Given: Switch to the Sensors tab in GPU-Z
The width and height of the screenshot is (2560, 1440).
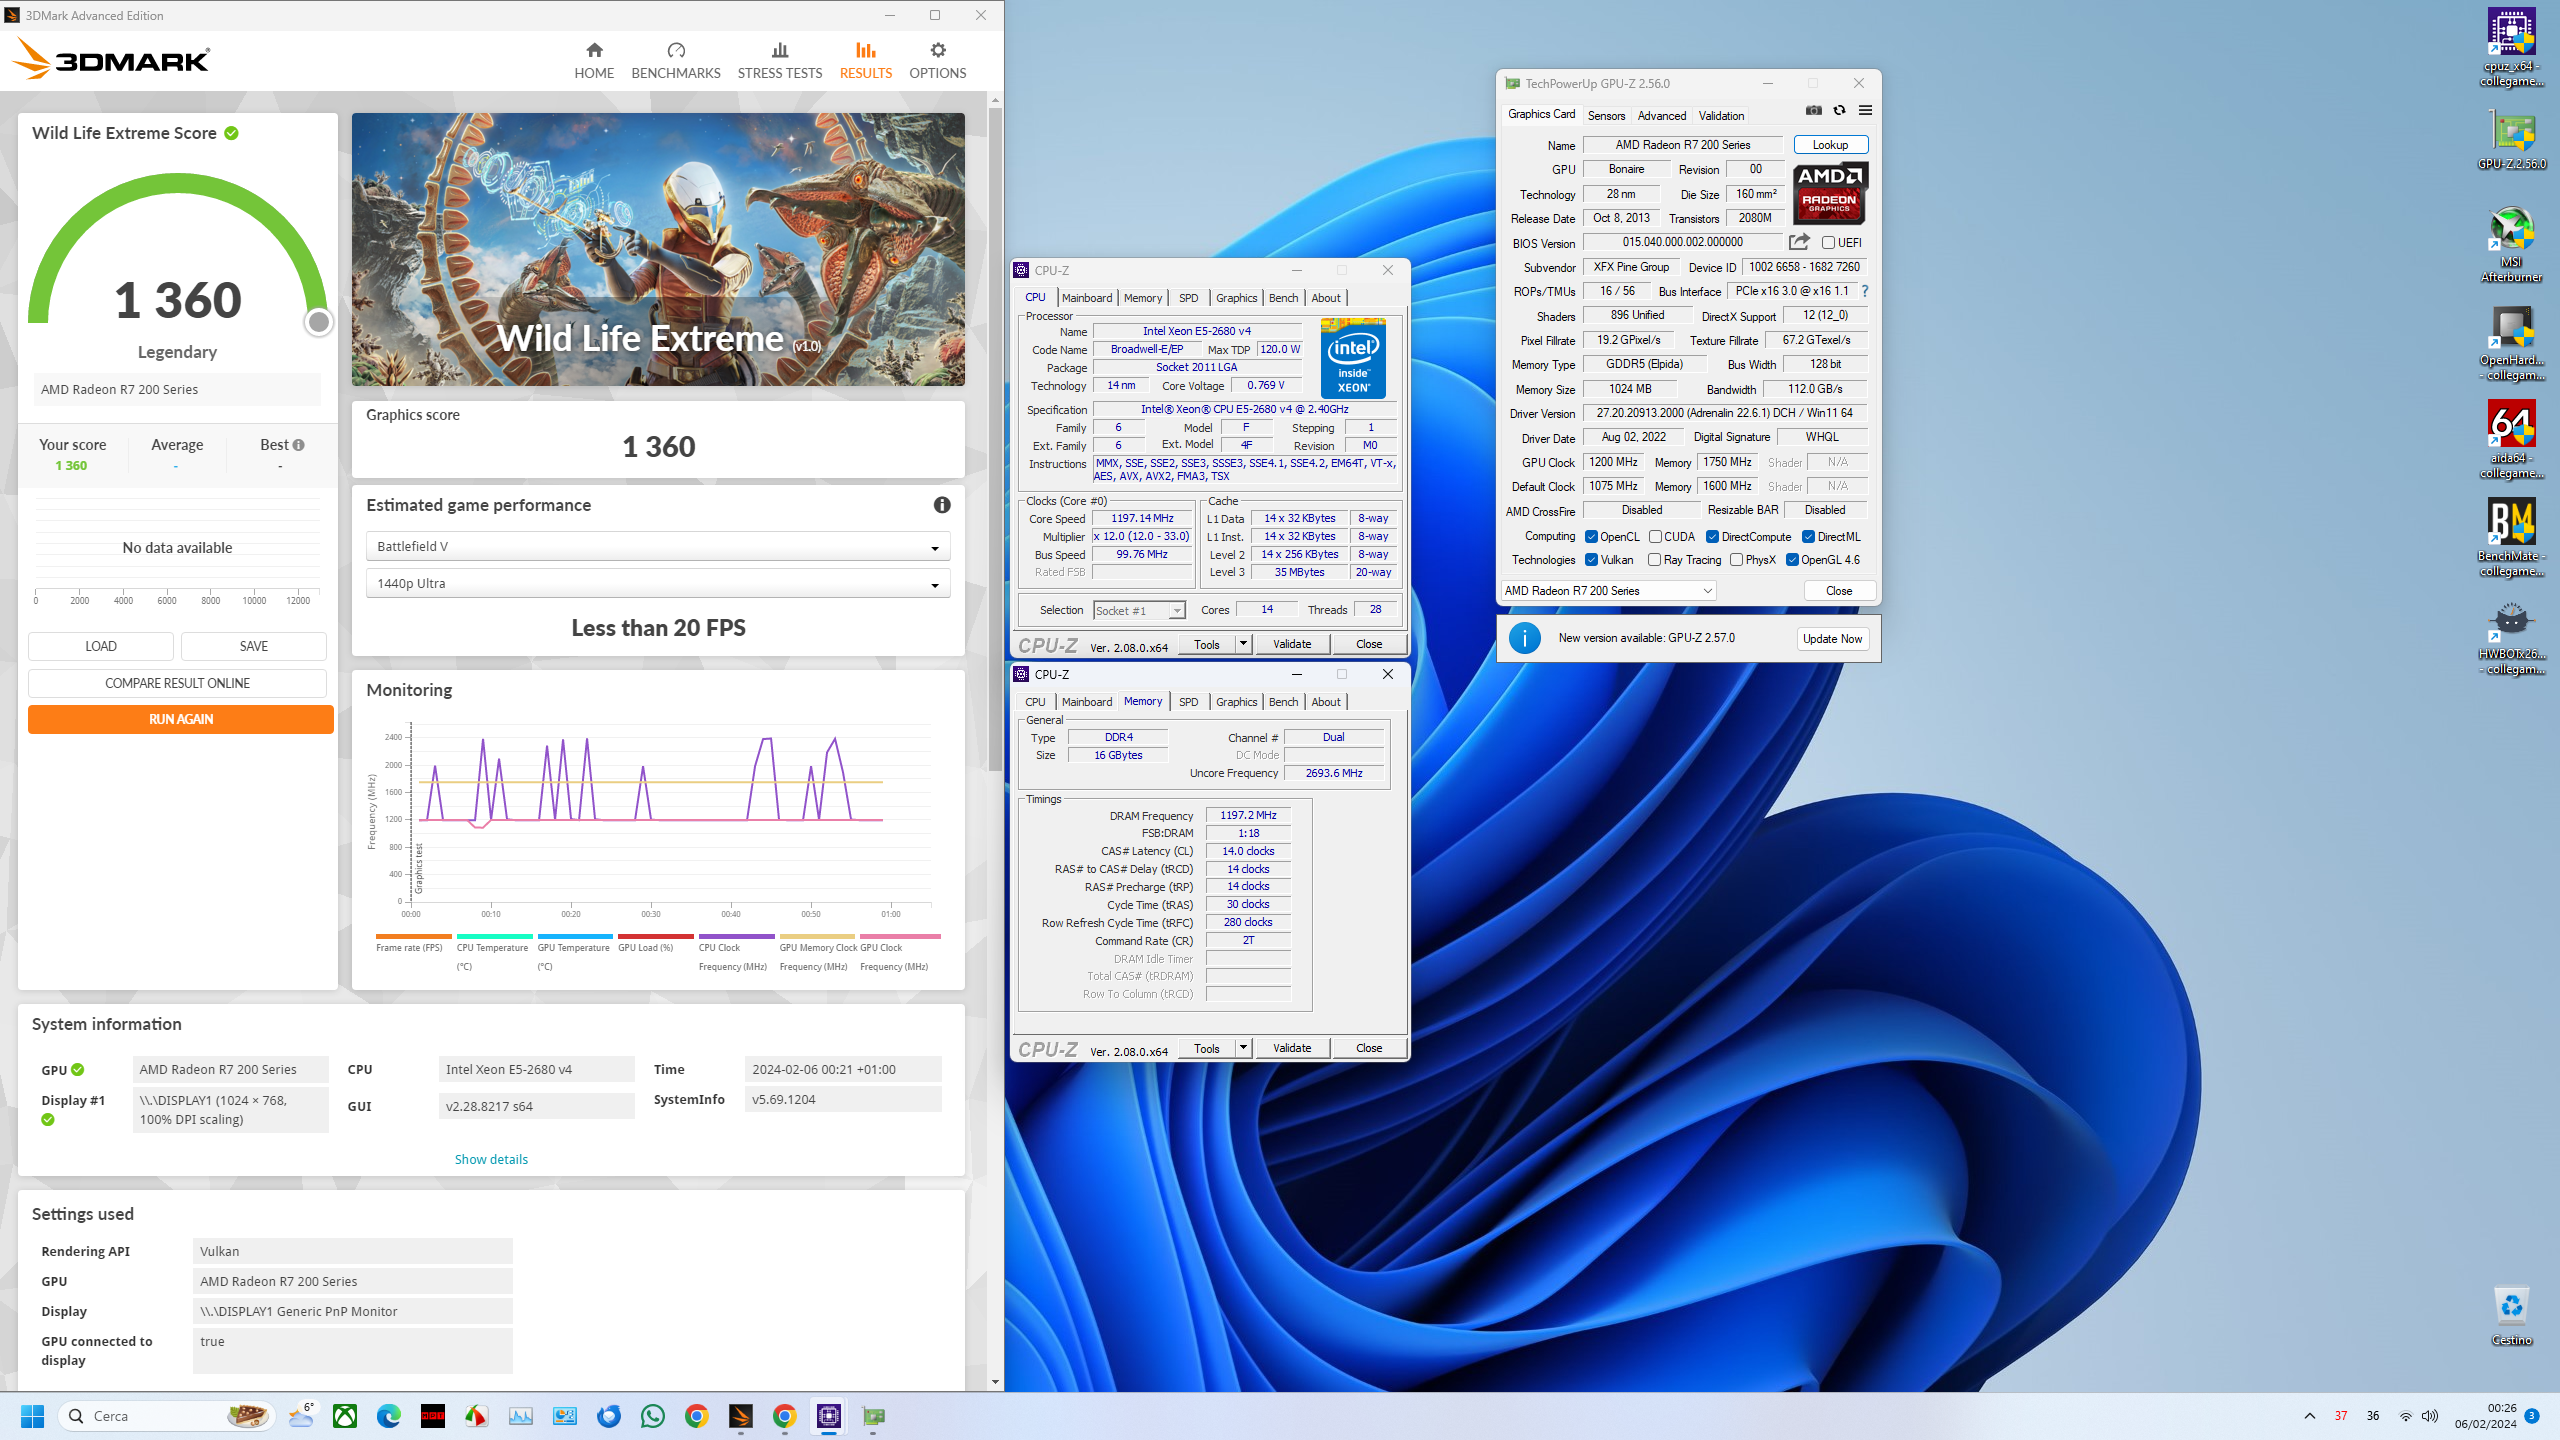Looking at the screenshot, I should tap(1606, 116).
